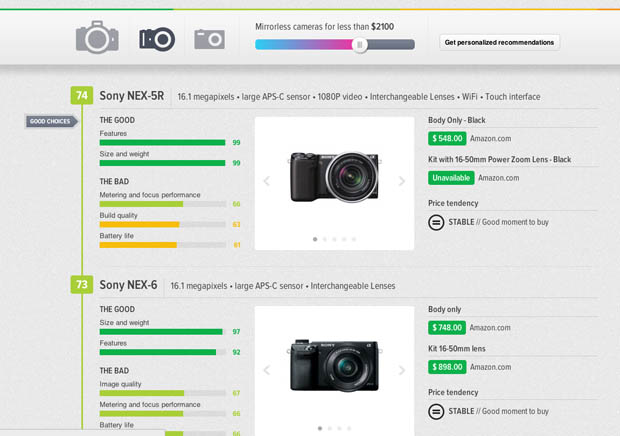This screenshot has height=436, width=620.
Task: Click NEX-5R Battery life bar
Action: (x=163, y=245)
